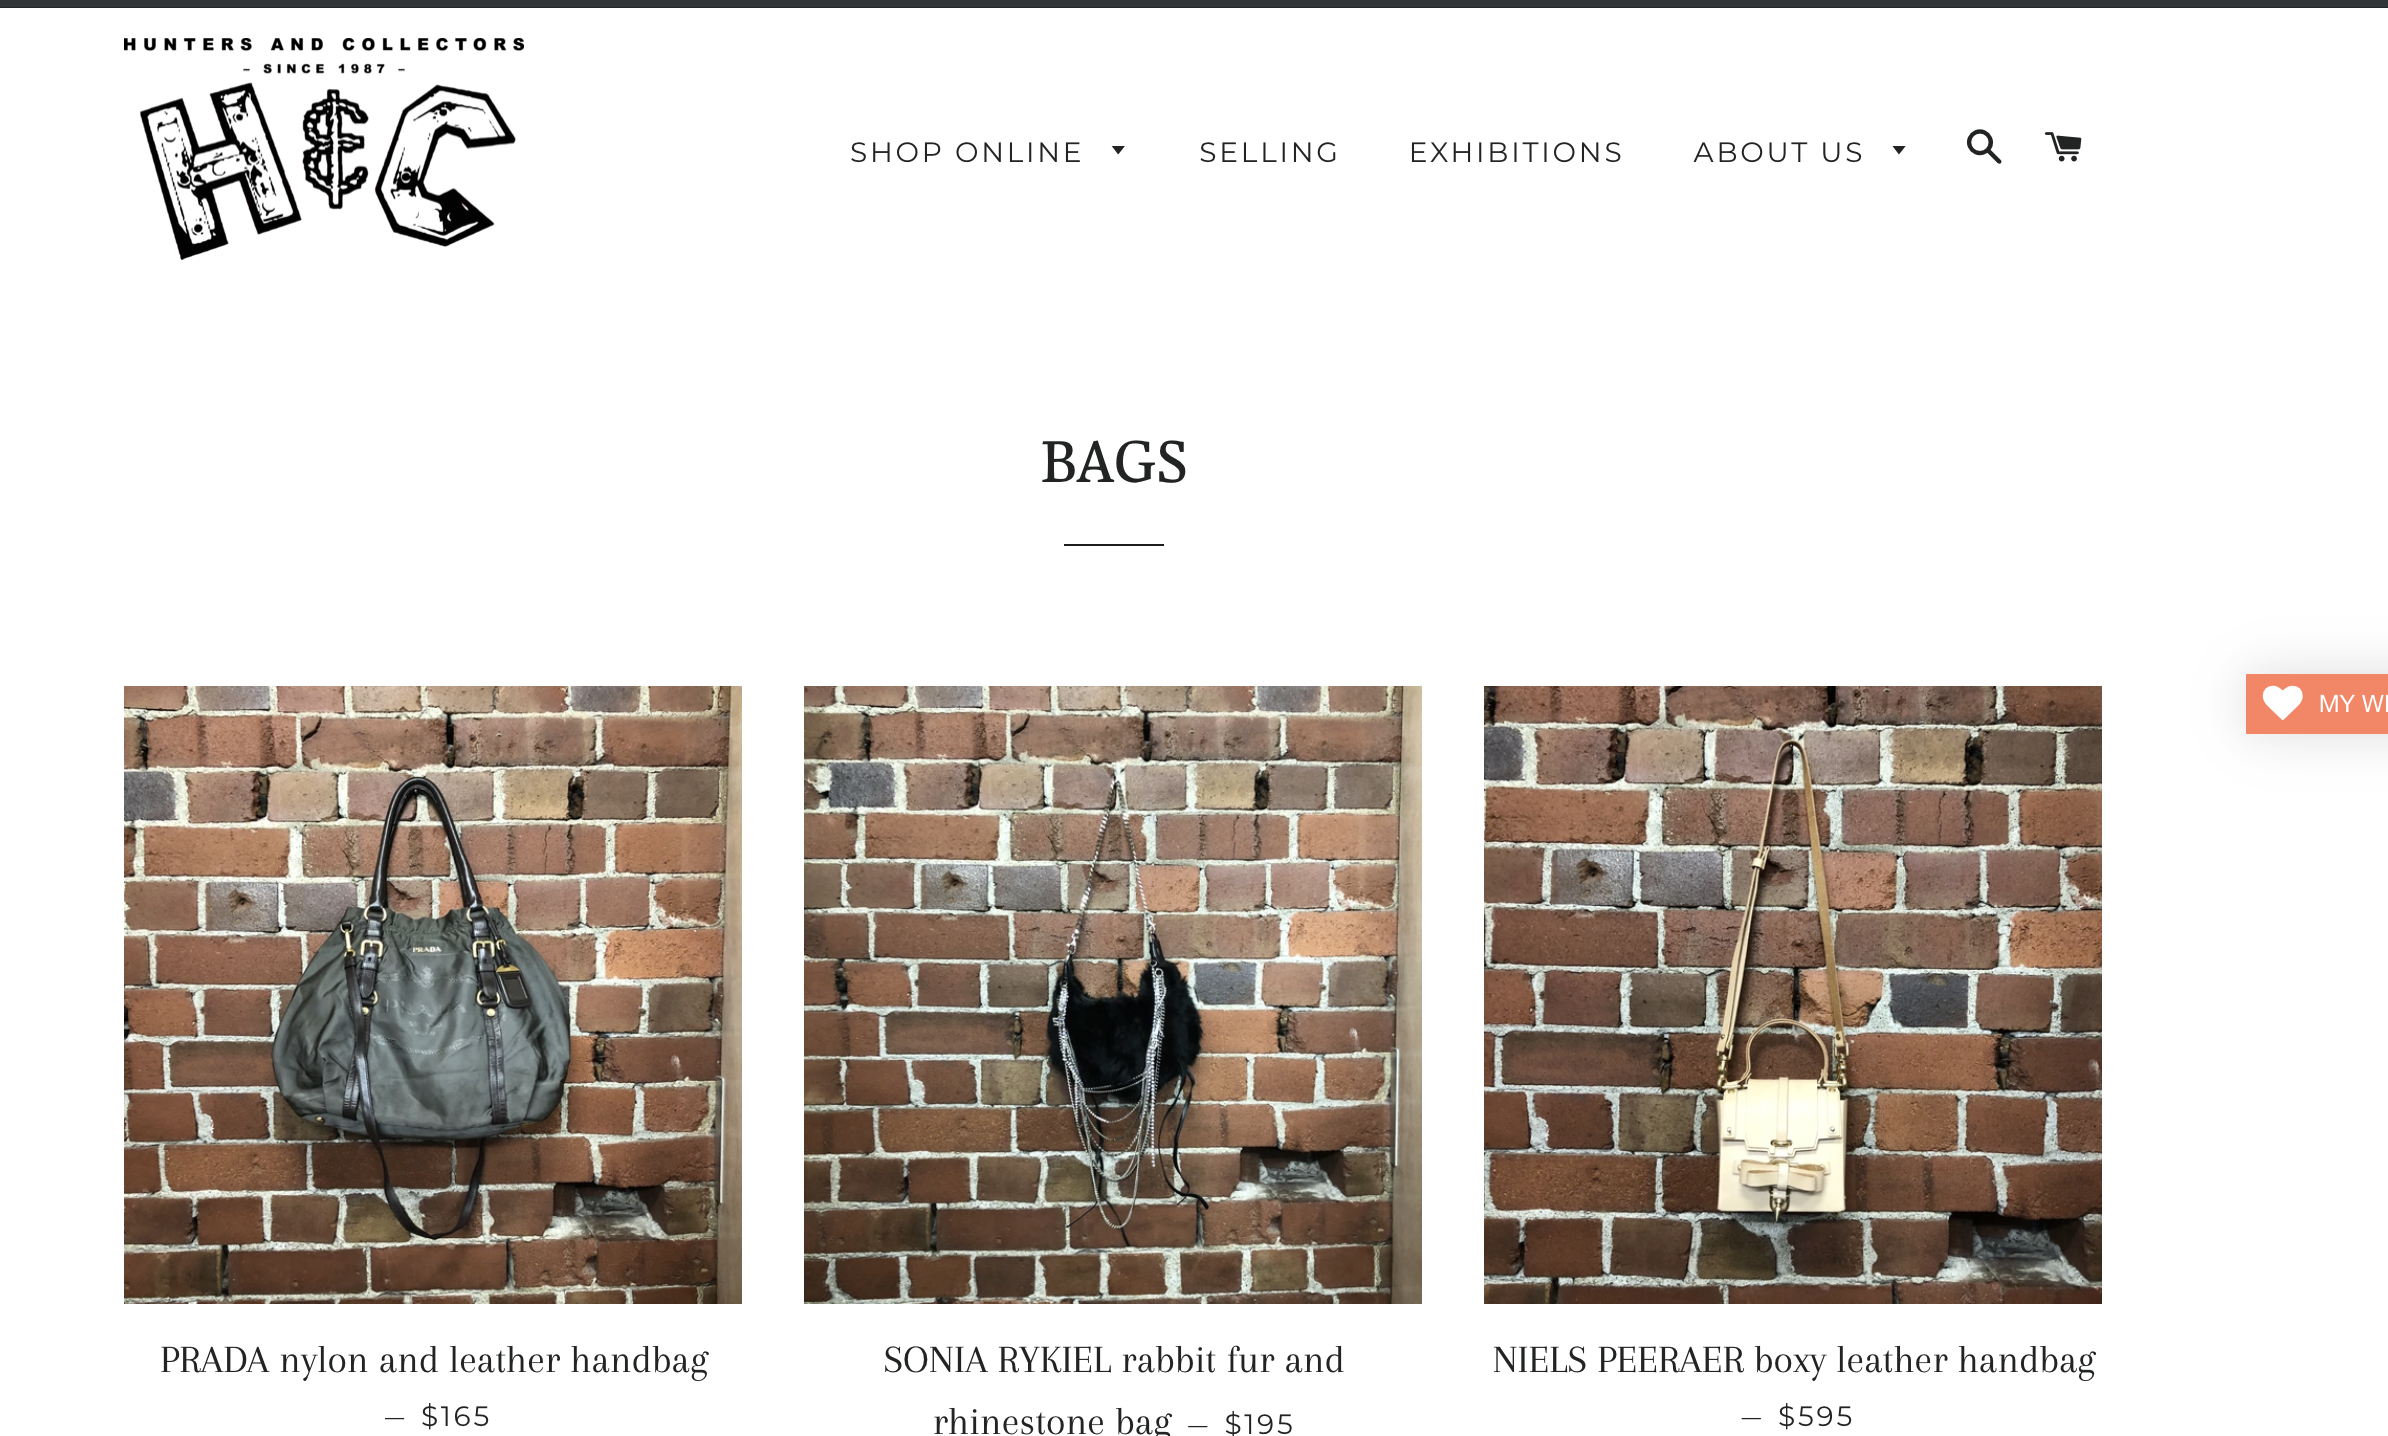This screenshot has height=1436, width=2388.
Task: Open My Wishlist side button
Action: pos(2317,703)
